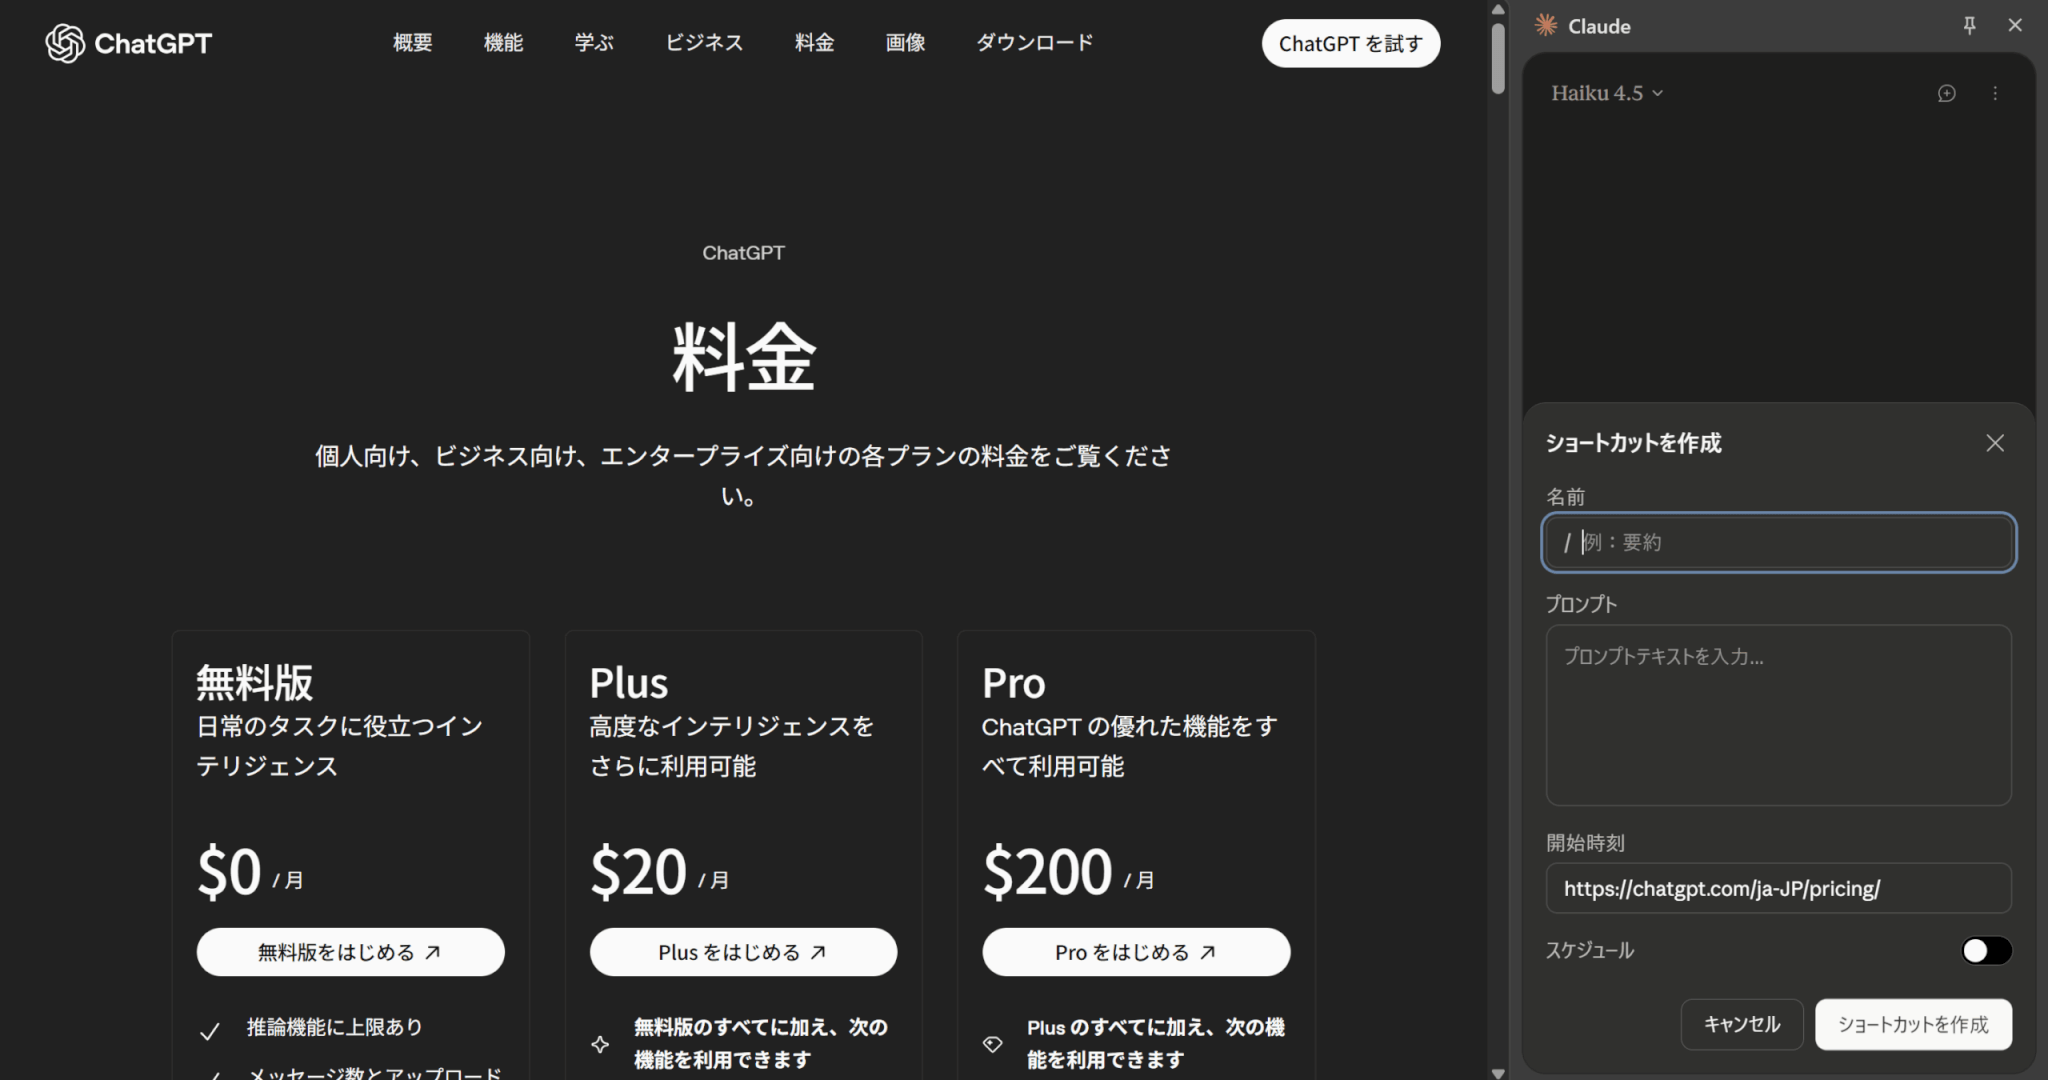The image size is (2048, 1080).
Task: Click the diamond icon under the Pro plan
Action: click(992, 1044)
